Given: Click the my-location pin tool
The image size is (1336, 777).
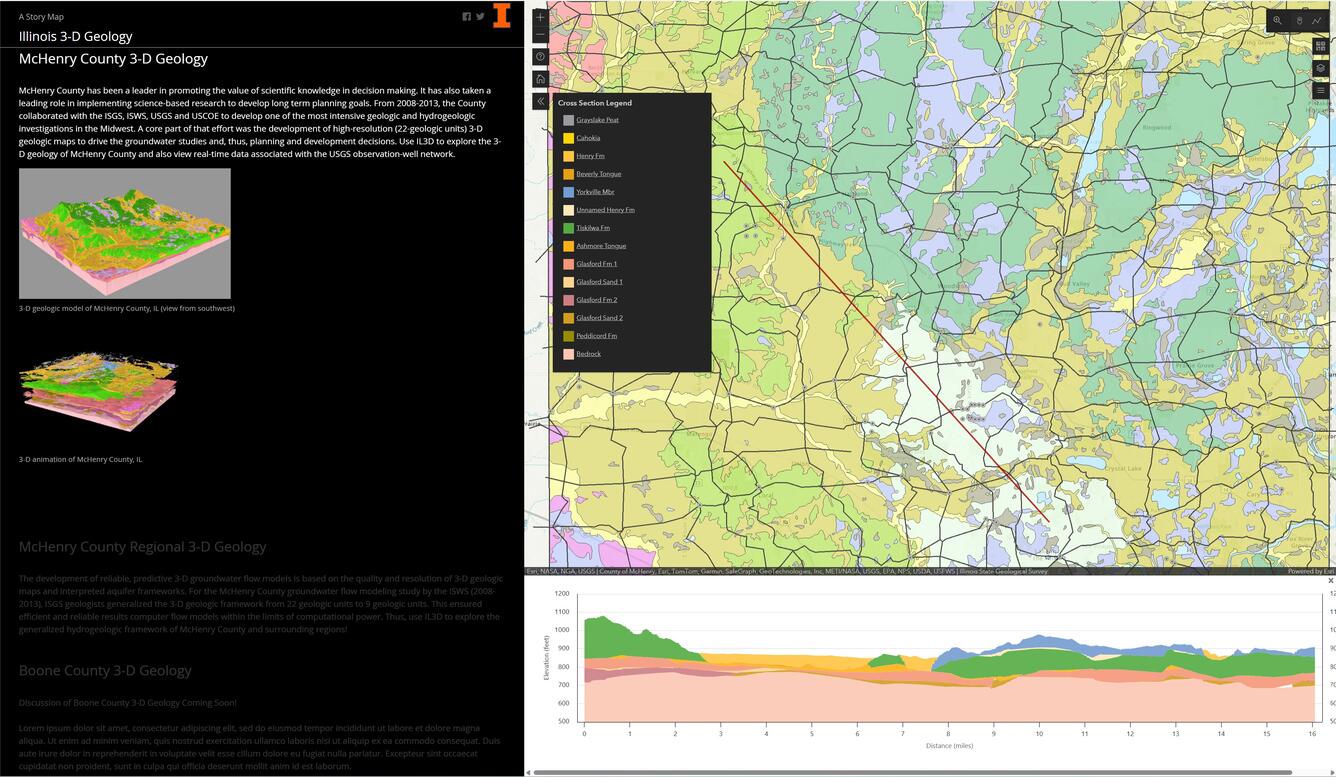Looking at the screenshot, I should click(x=1299, y=20).
